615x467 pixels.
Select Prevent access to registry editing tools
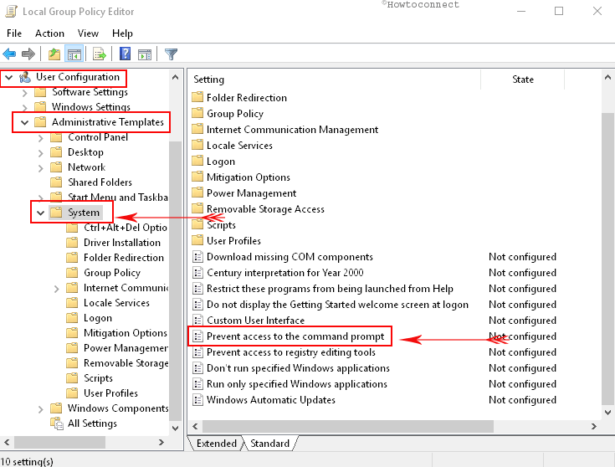coord(291,352)
